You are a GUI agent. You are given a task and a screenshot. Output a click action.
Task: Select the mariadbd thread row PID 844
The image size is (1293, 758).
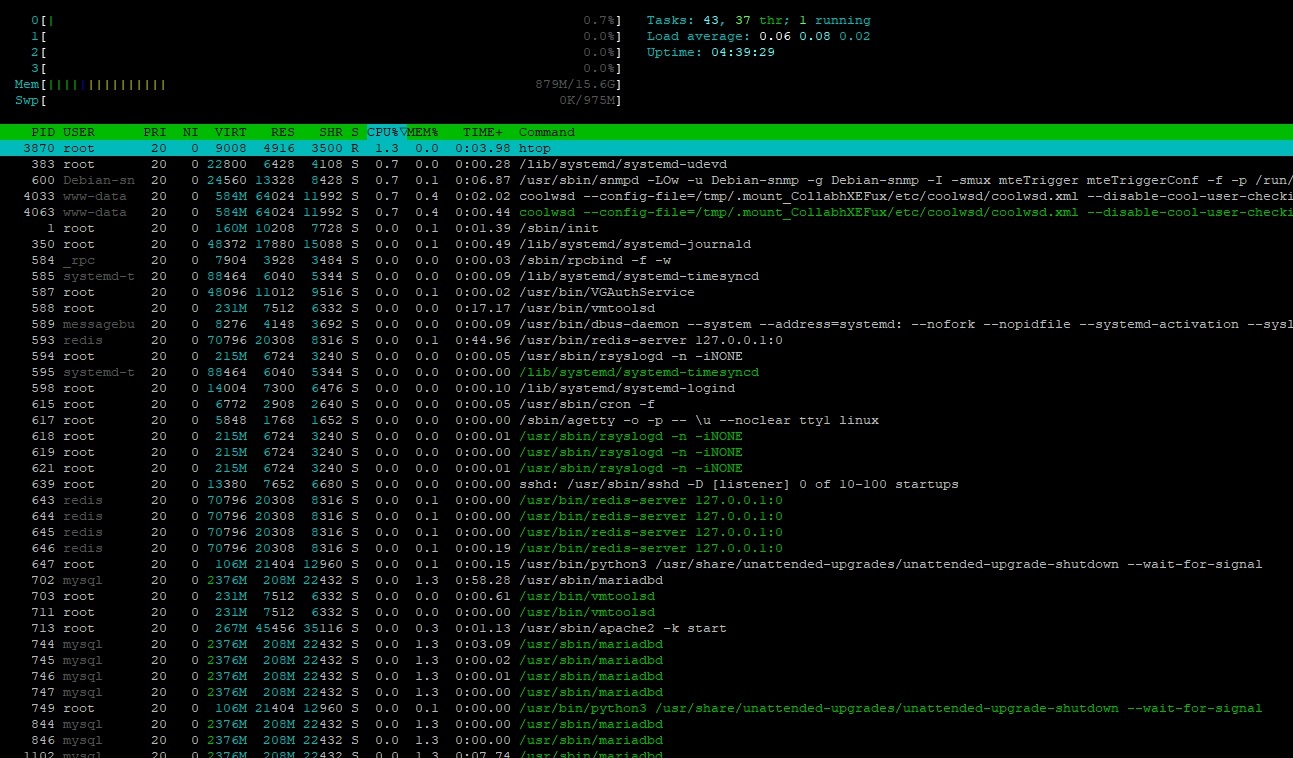[x=646, y=724]
